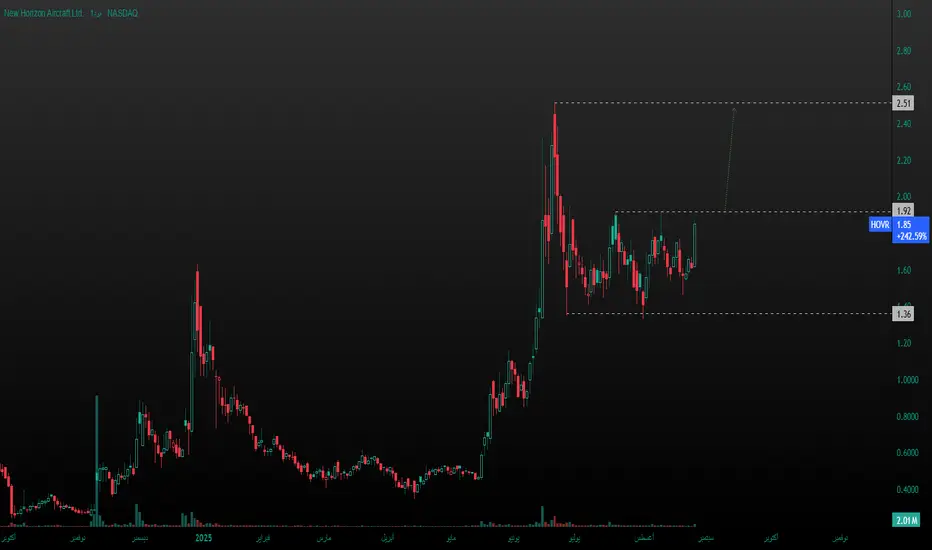This screenshot has width=932, height=550.
Task: Click the يوليو month label on time axis
Action: [574, 538]
